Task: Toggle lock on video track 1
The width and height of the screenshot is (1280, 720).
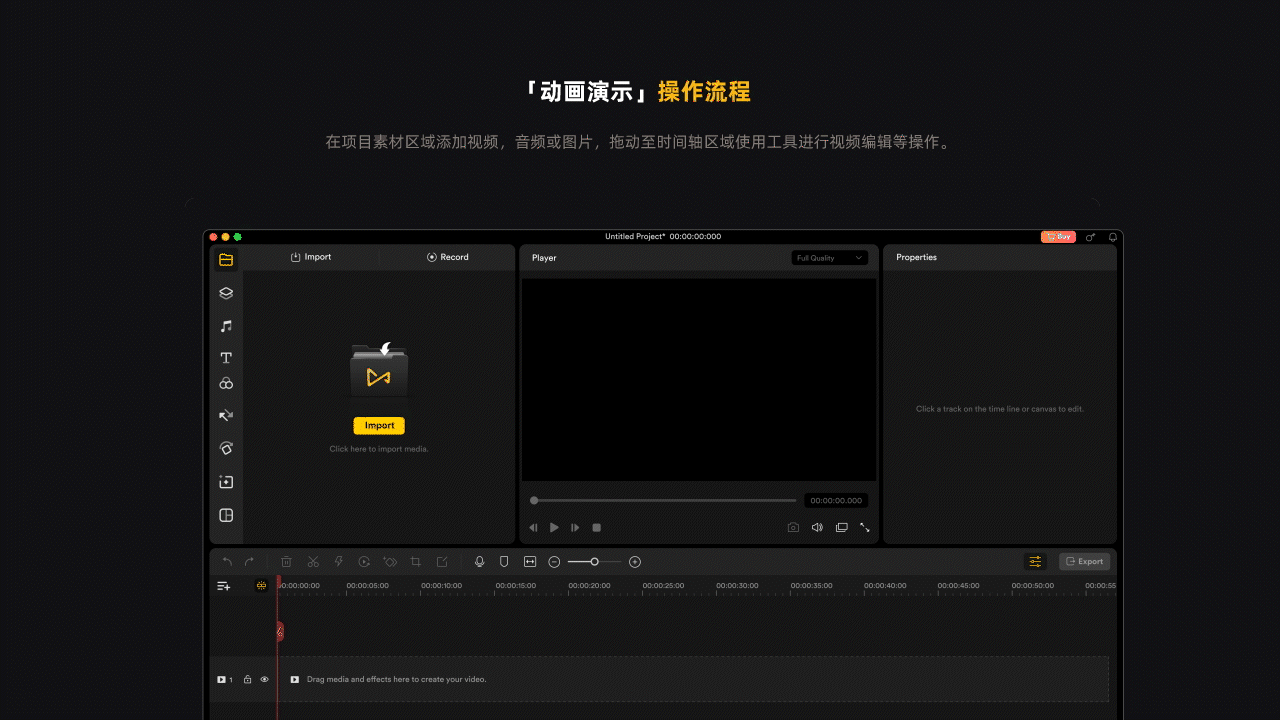Action: coord(248,680)
